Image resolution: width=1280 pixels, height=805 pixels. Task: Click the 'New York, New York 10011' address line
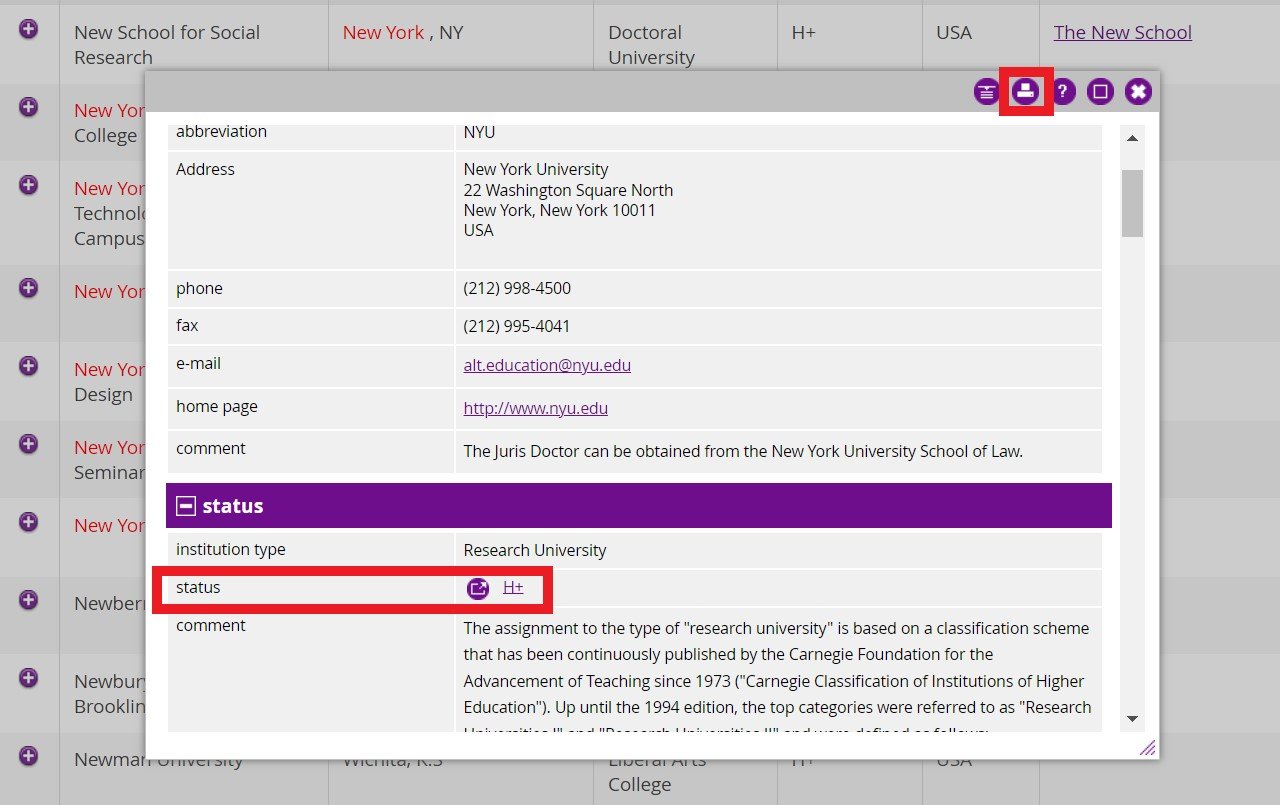coord(560,210)
